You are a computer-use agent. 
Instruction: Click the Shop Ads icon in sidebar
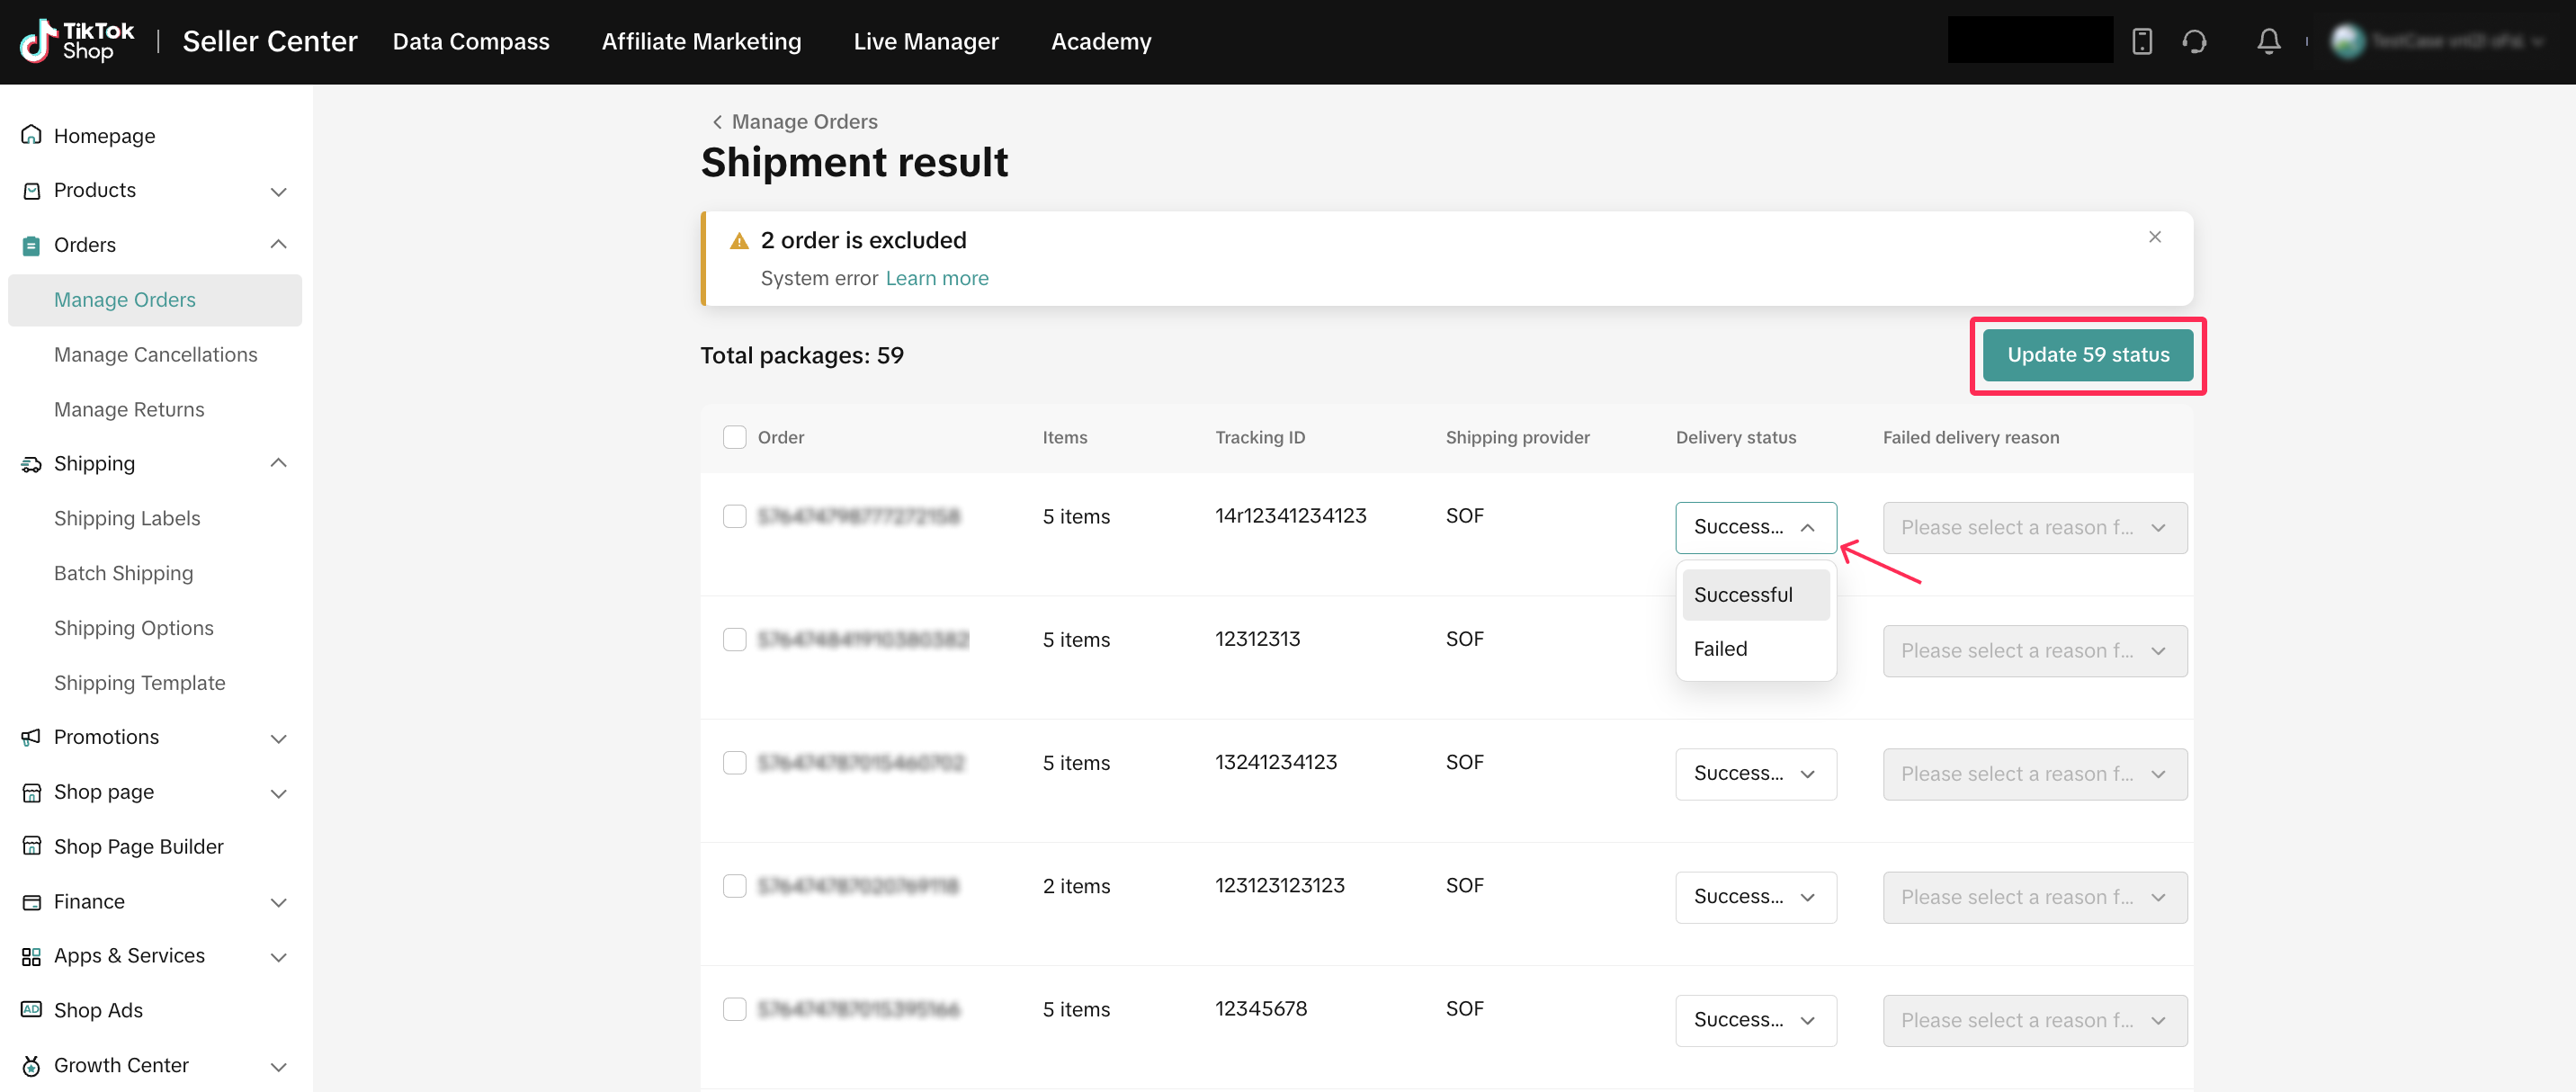pos(31,1009)
